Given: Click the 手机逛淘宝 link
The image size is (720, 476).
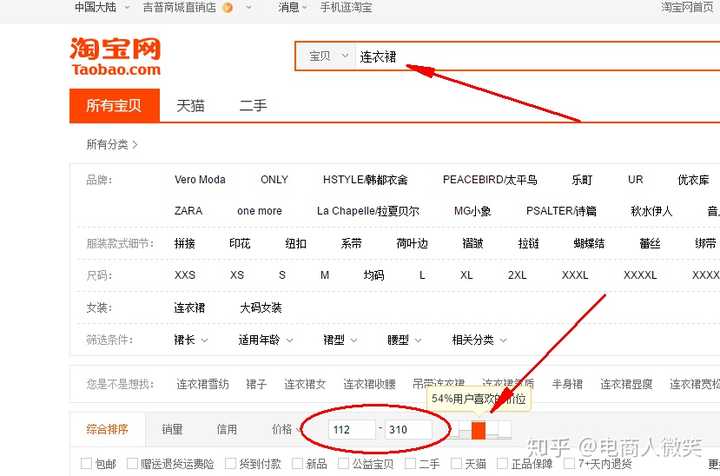Looking at the screenshot, I should click(346, 7).
